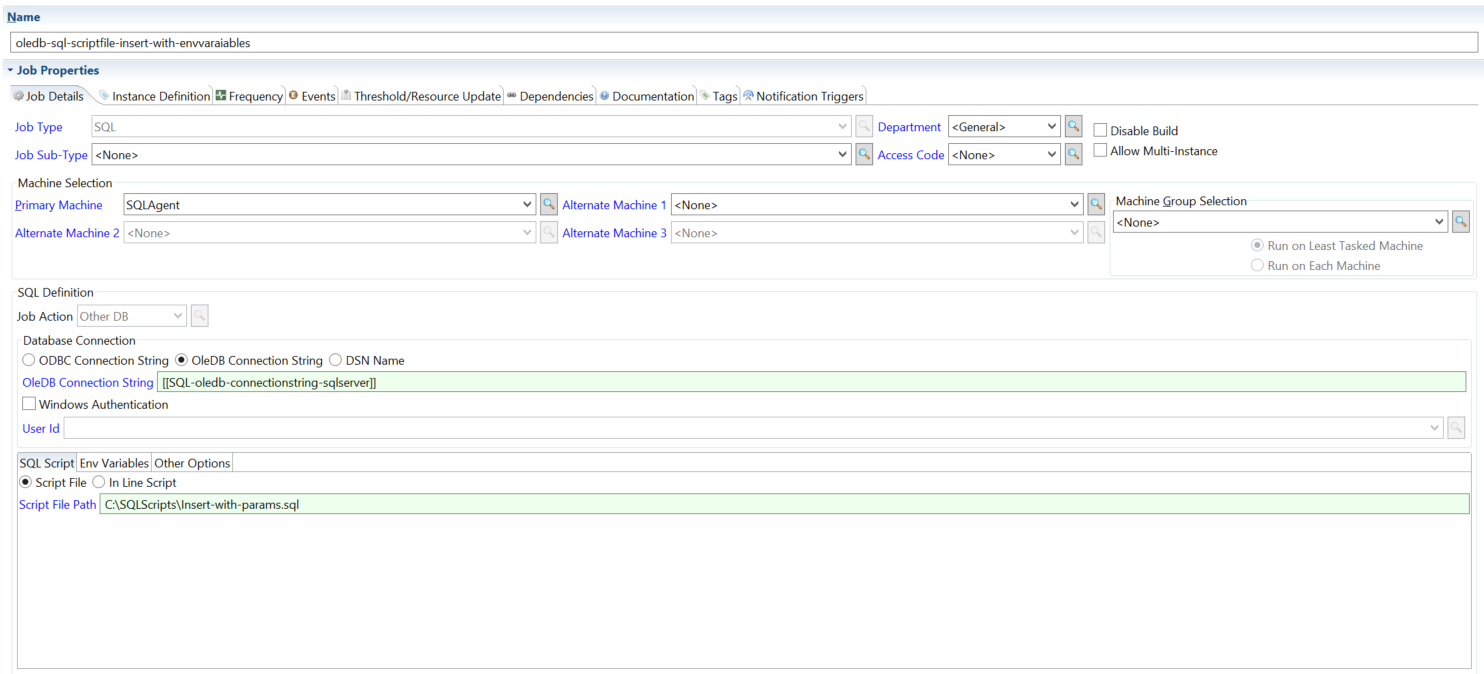Open the Job Action dropdown
Viewport: 1484px width, 674px height.
click(178, 316)
